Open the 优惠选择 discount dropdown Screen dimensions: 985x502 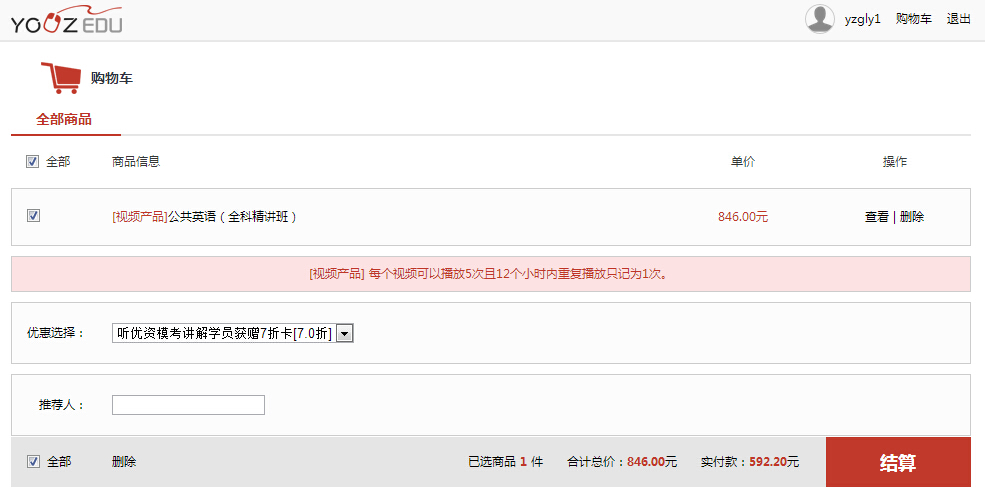[232, 333]
